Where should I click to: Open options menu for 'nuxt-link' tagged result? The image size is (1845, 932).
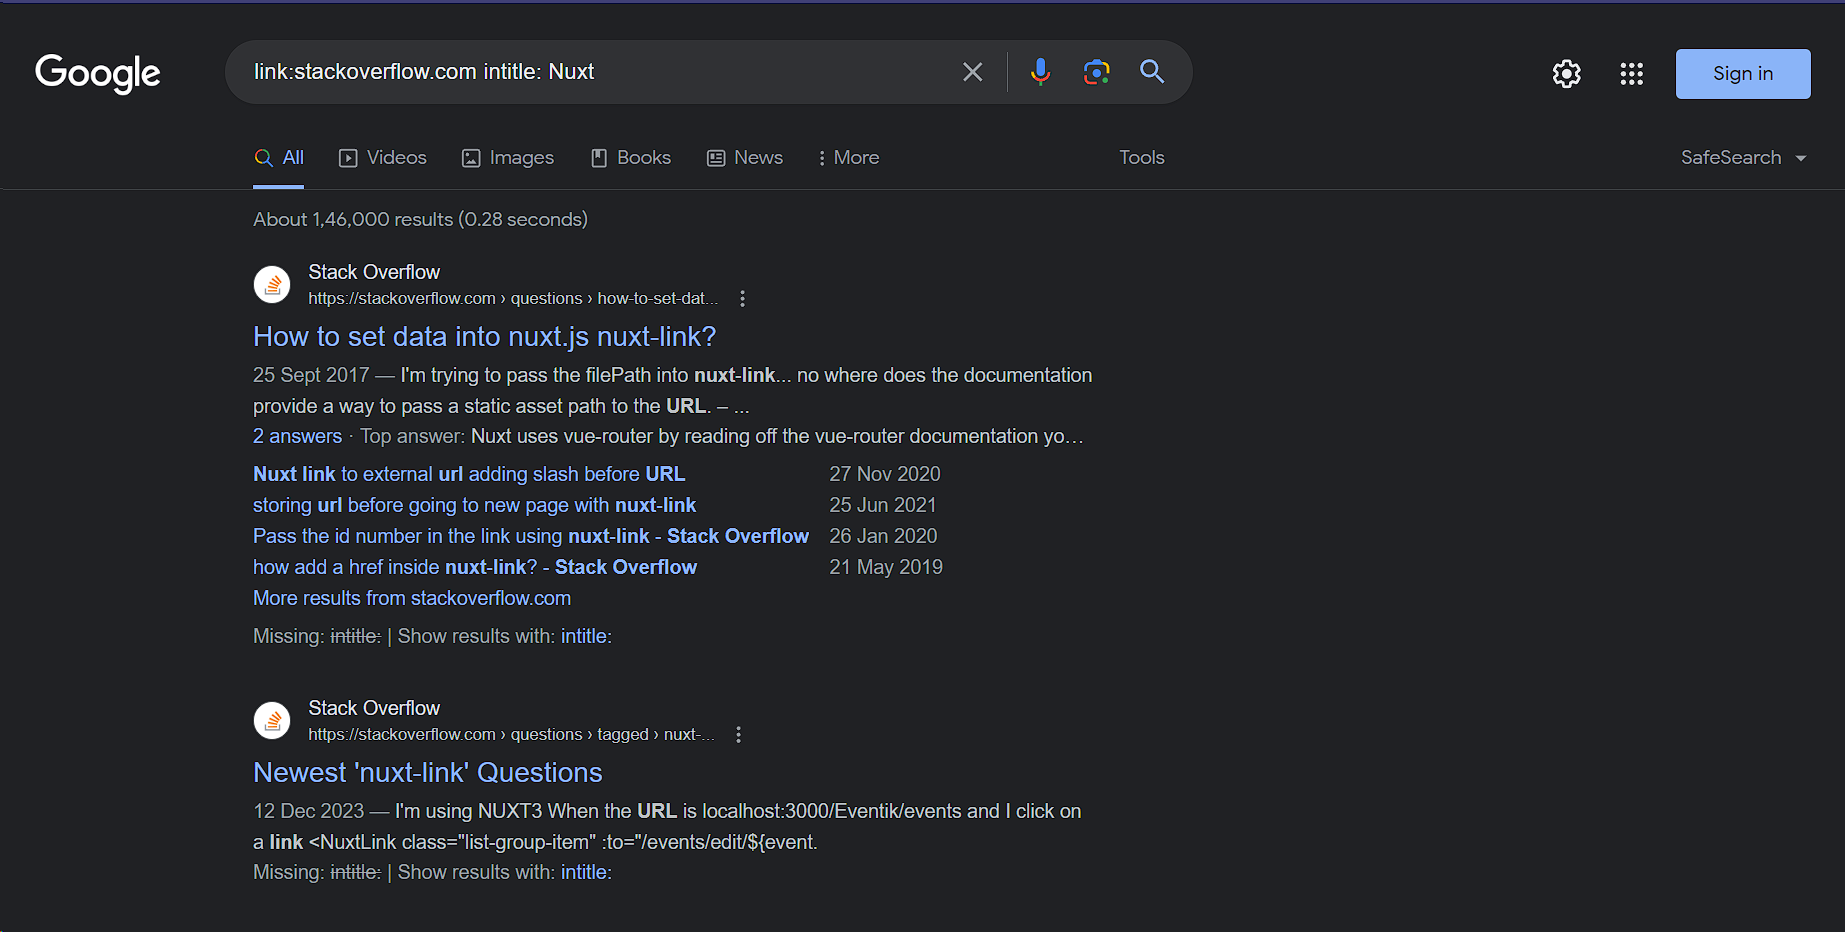[739, 735]
